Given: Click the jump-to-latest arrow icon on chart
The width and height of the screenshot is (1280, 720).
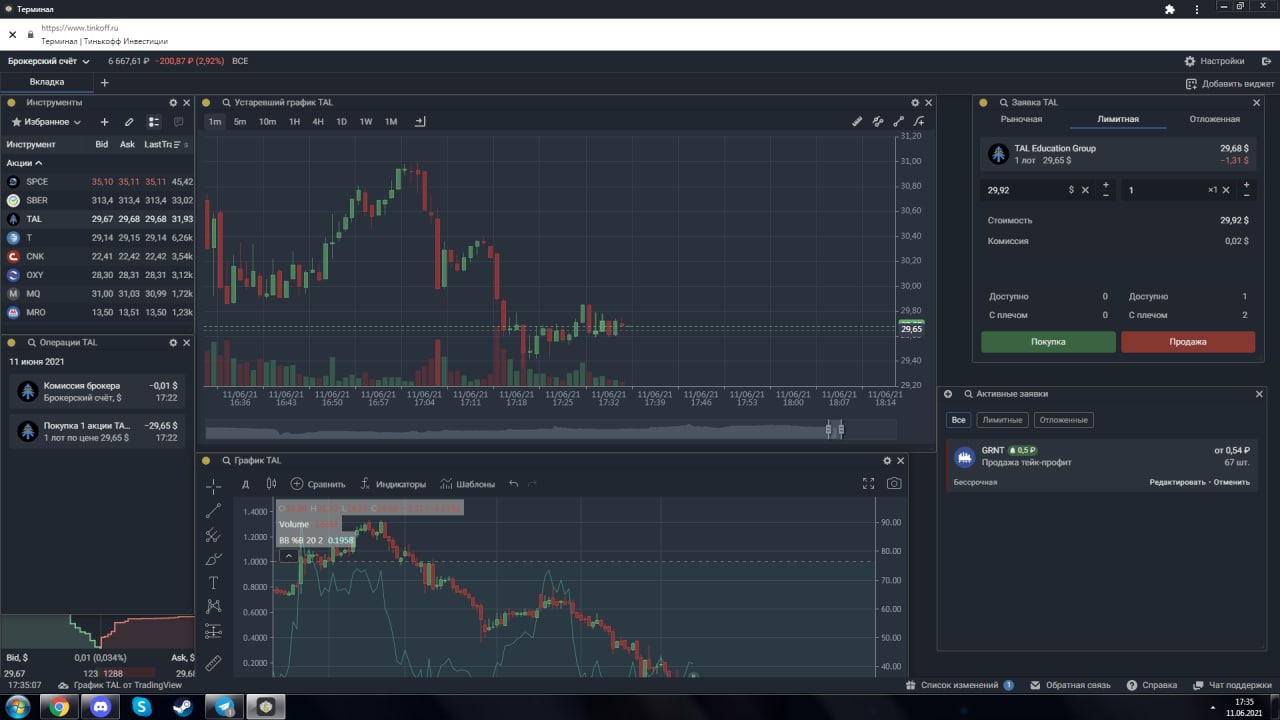Looking at the screenshot, I should (x=420, y=122).
